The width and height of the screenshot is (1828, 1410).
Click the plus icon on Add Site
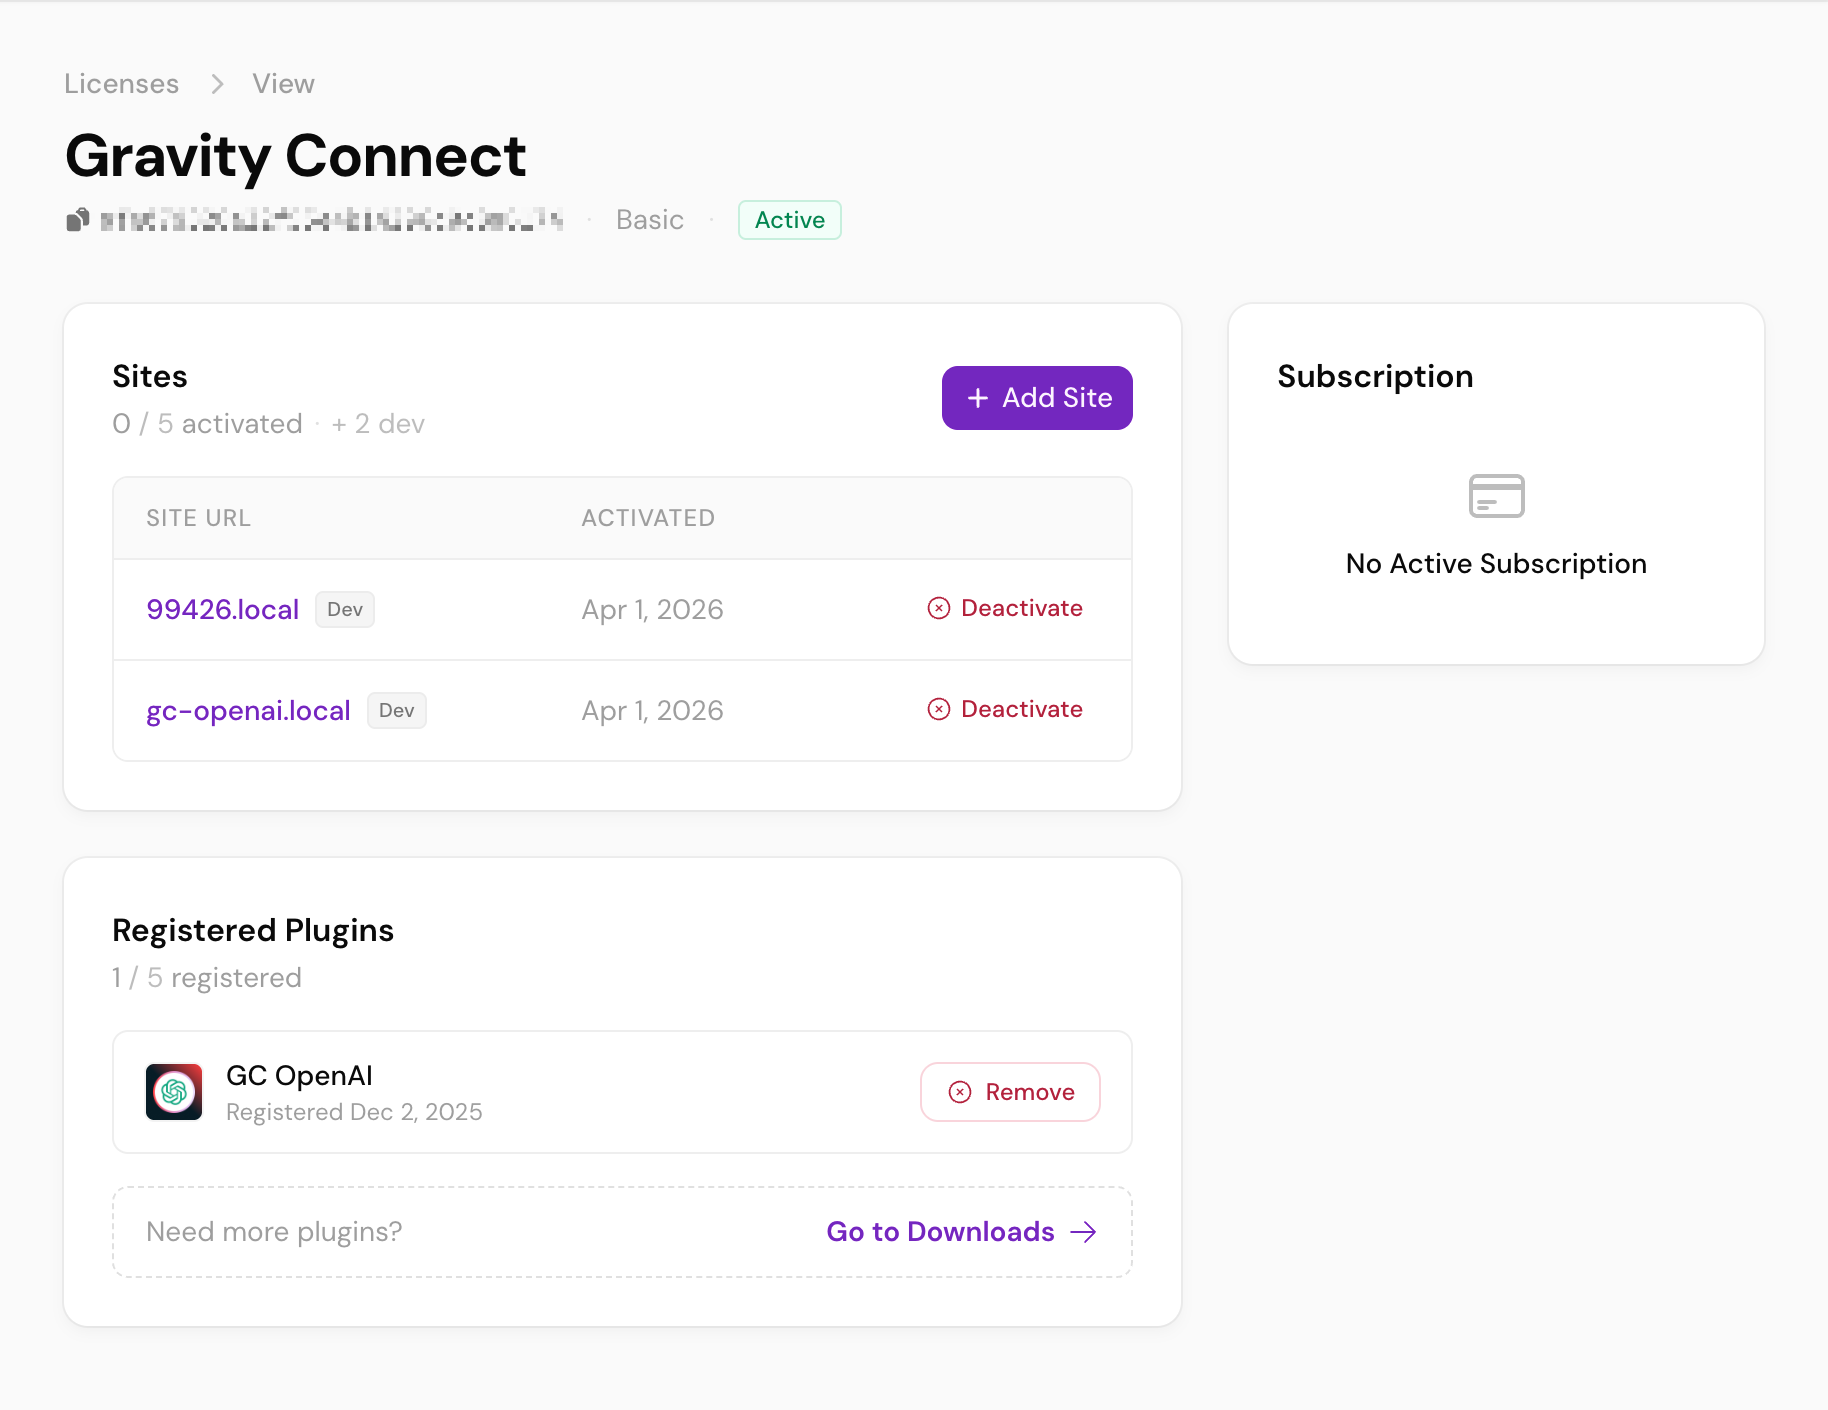pos(978,398)
